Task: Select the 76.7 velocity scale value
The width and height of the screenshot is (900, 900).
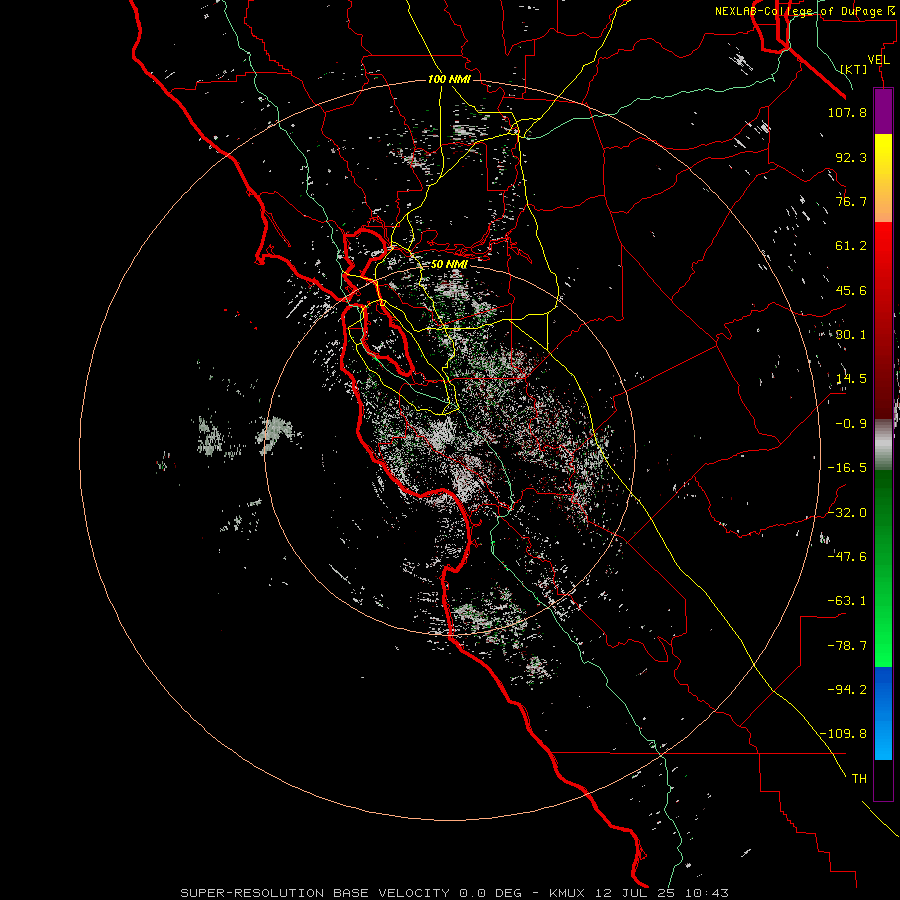Action: [851, 201]
